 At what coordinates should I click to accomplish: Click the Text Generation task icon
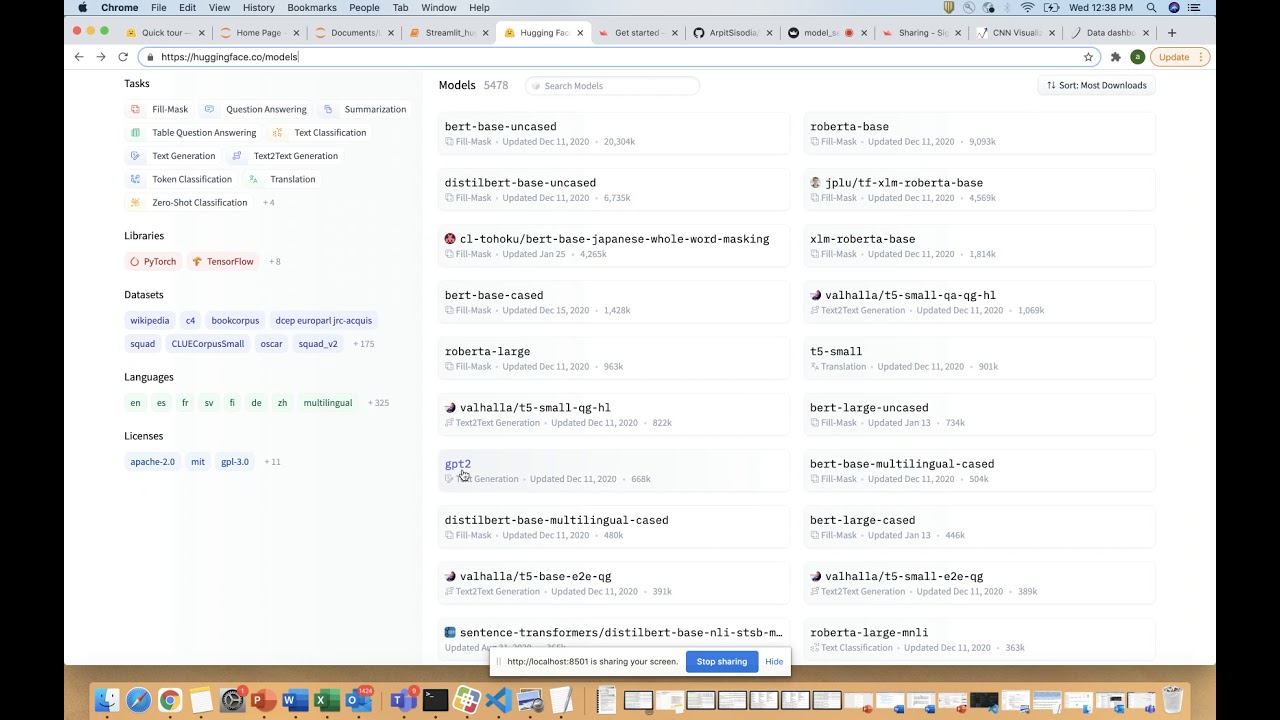click(135, 156)
